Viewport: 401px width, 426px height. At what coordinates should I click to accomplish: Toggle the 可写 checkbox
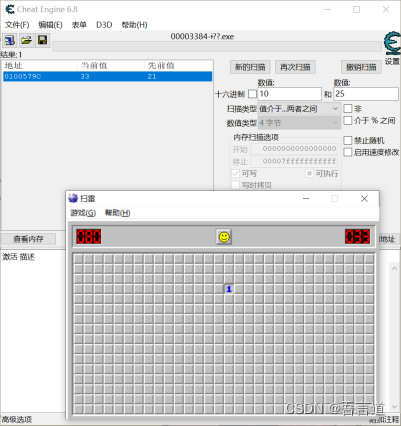coord(235,174)
